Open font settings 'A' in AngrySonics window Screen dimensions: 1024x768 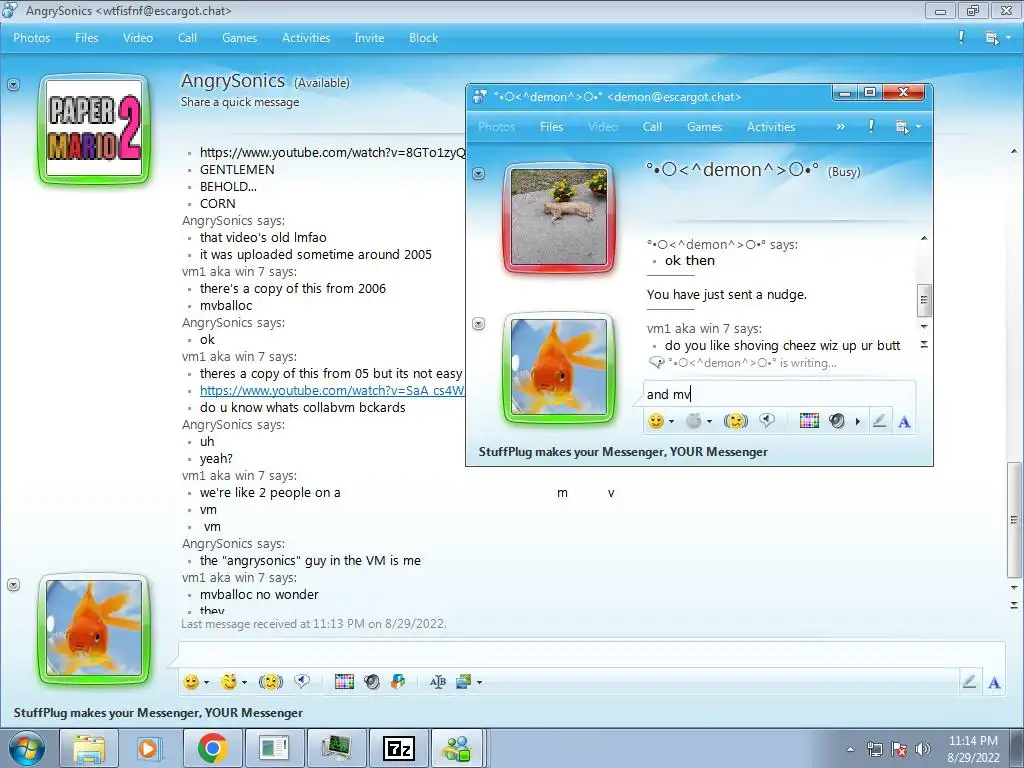click(x=995, y=682)
